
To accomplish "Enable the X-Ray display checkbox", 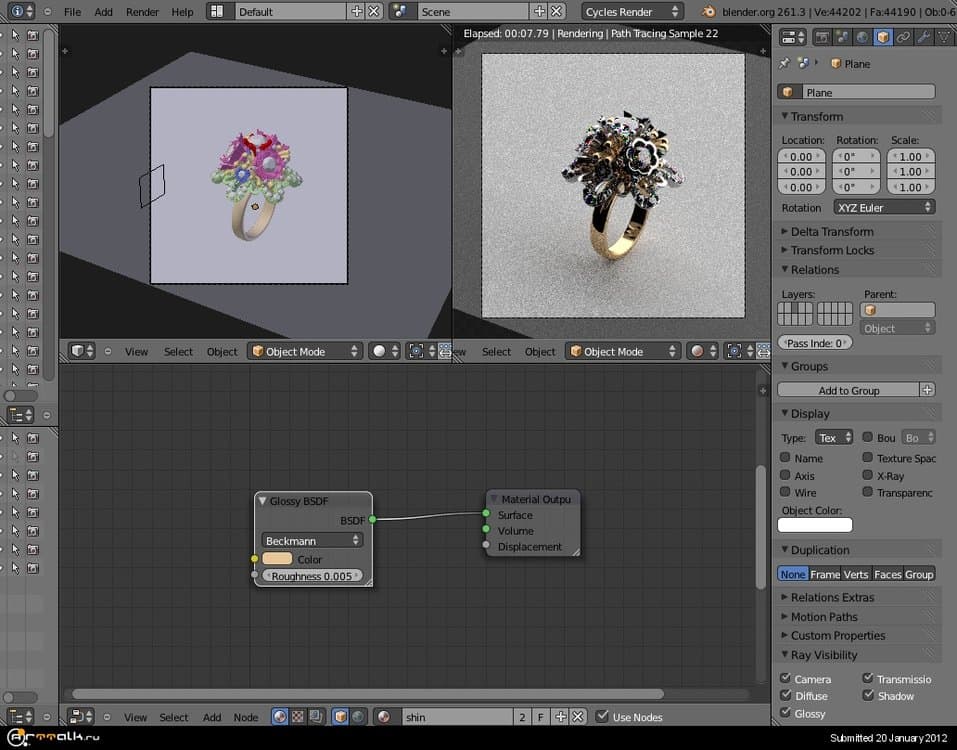I will 868,476.
